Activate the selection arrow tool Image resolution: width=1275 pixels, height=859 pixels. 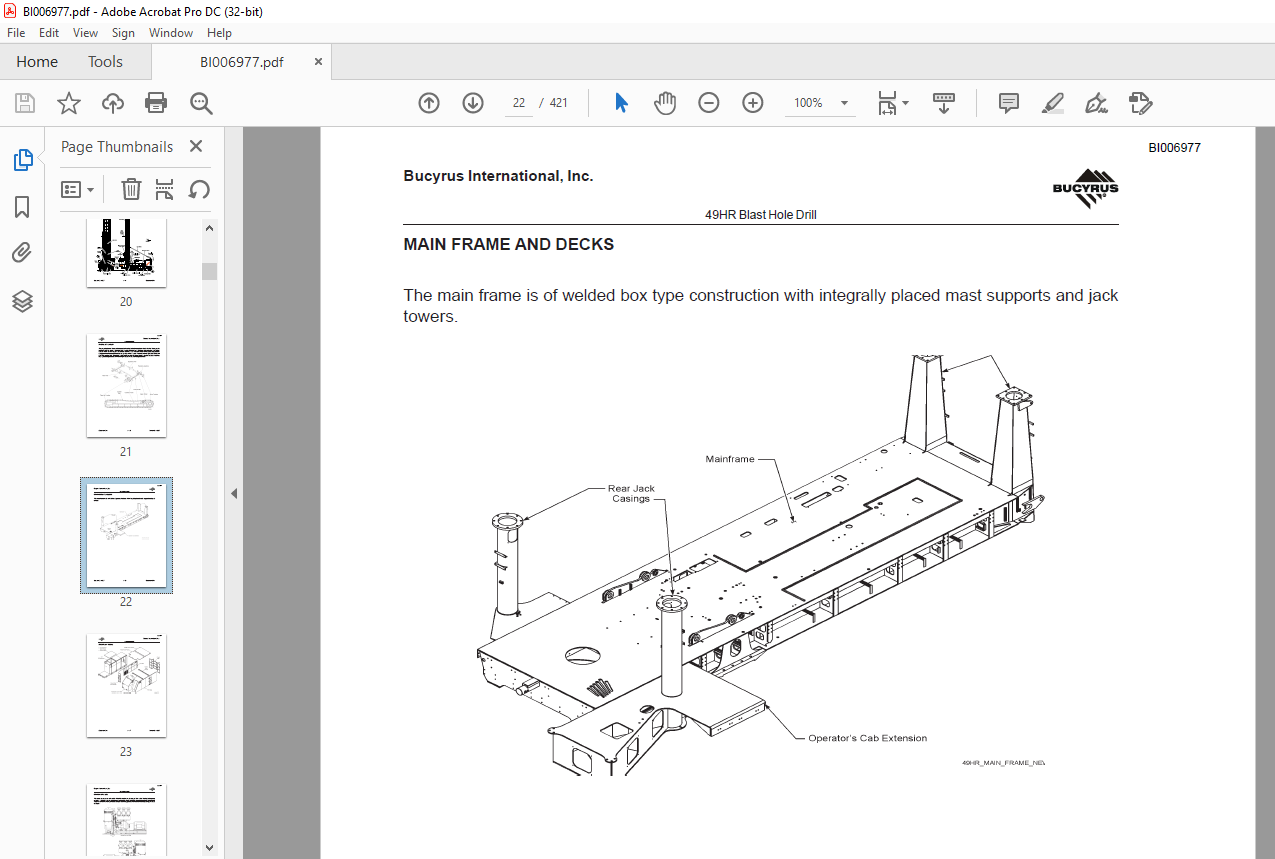(621, 103)
